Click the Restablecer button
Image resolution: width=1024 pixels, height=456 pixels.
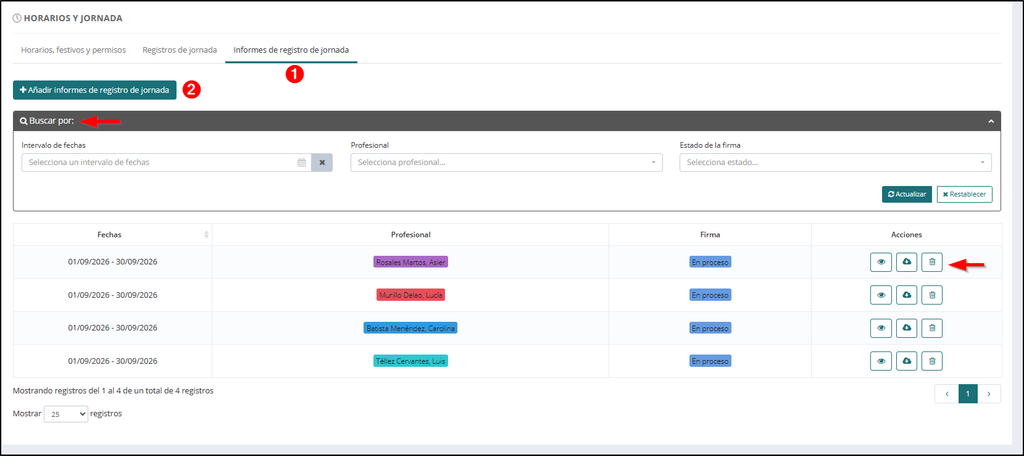[965, 195]
